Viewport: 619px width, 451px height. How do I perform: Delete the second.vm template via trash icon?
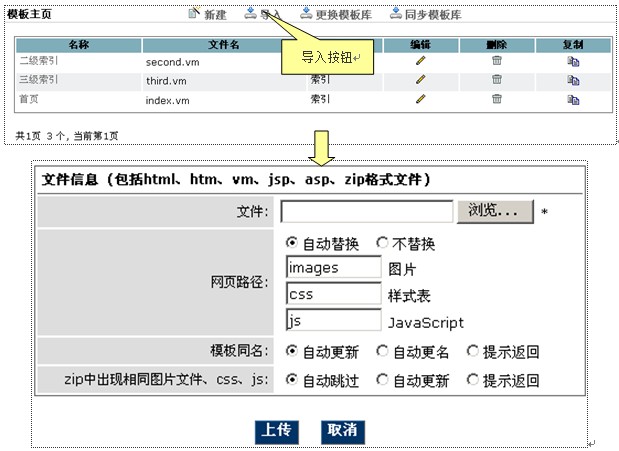[497, 60]
